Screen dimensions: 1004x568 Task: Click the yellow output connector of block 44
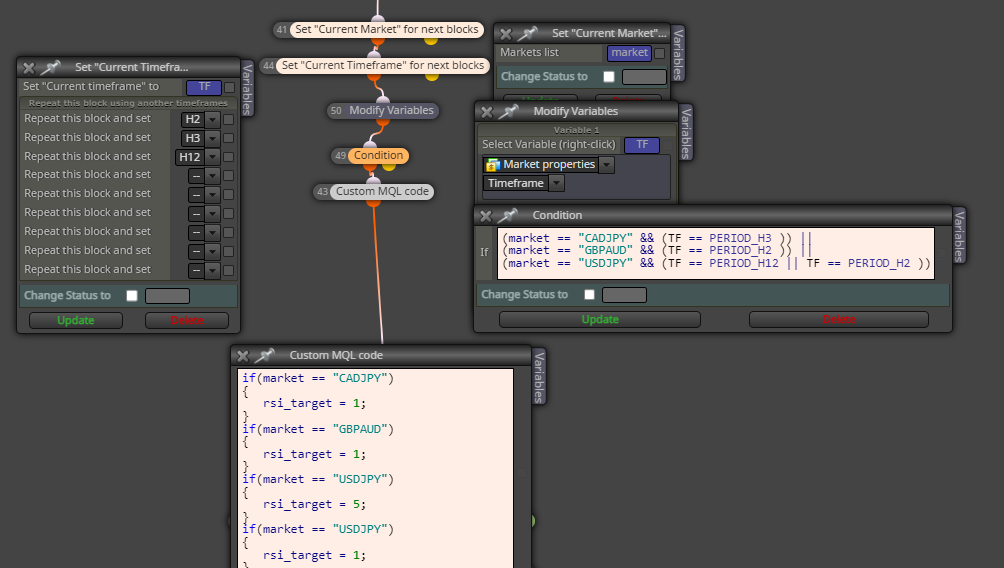coord(432,77)
